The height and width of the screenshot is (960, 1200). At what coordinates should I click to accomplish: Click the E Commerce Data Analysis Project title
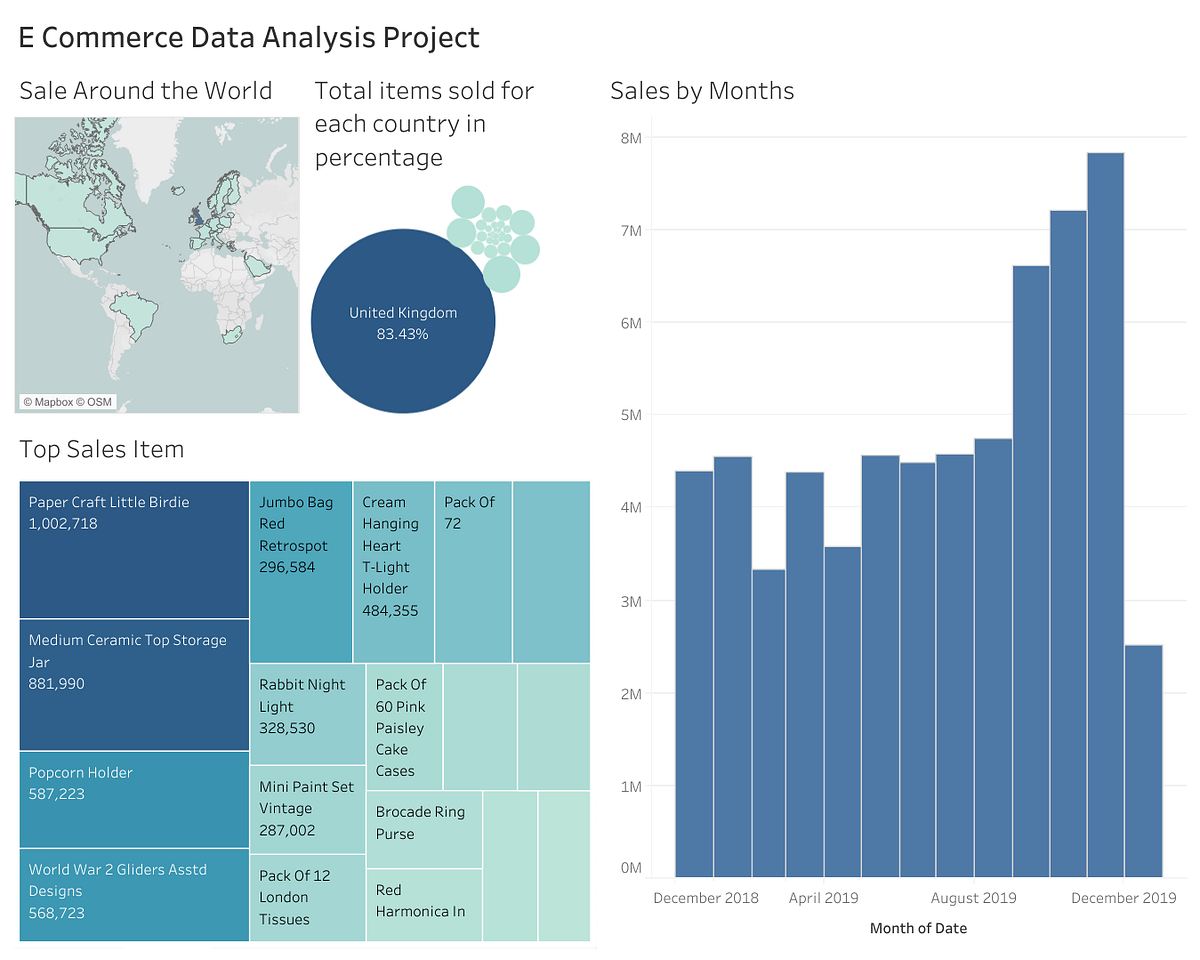pyautogui.click(x=248, y=37)
